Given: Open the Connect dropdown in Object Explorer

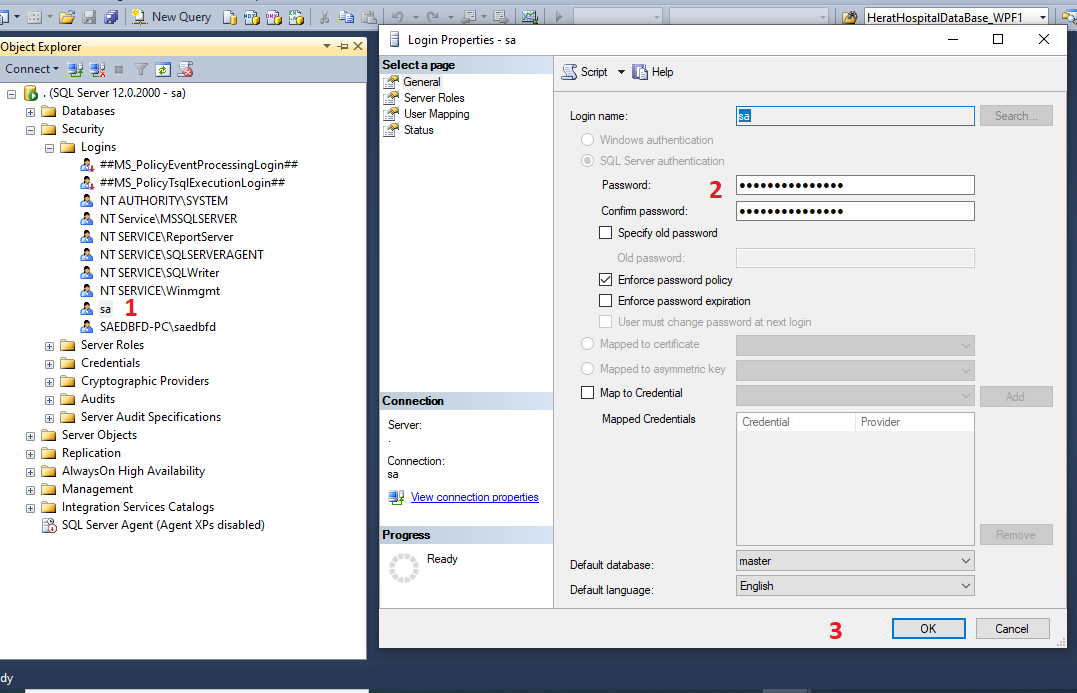Looking at the screenshot, I should (x=32, y=69).
